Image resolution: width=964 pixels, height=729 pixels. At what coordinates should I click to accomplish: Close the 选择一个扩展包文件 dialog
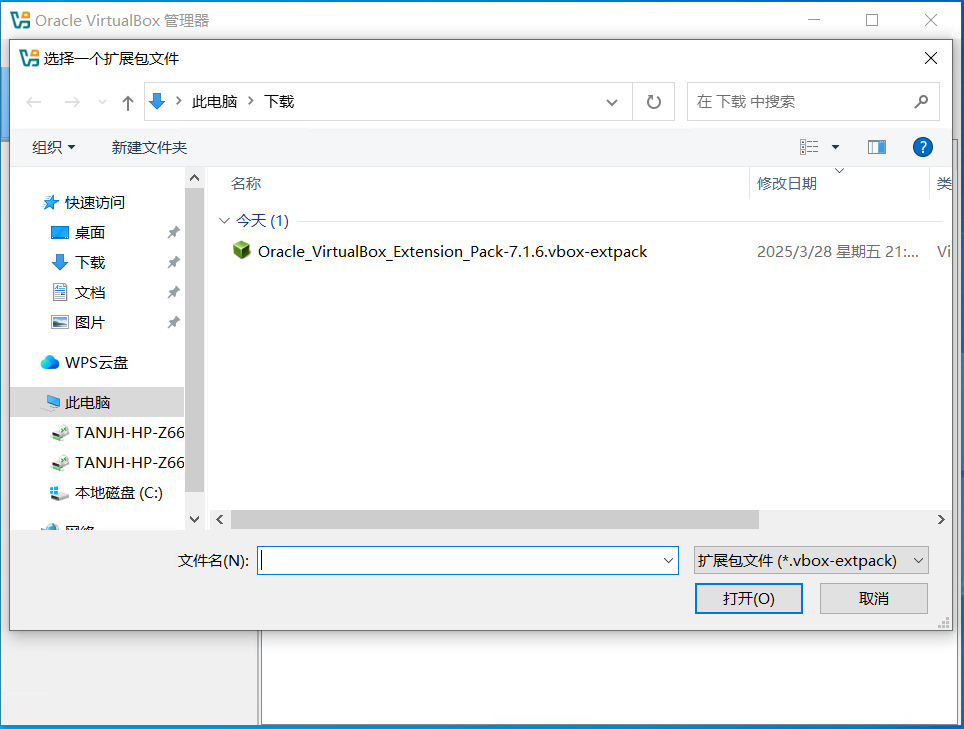(x=931, y=58)
